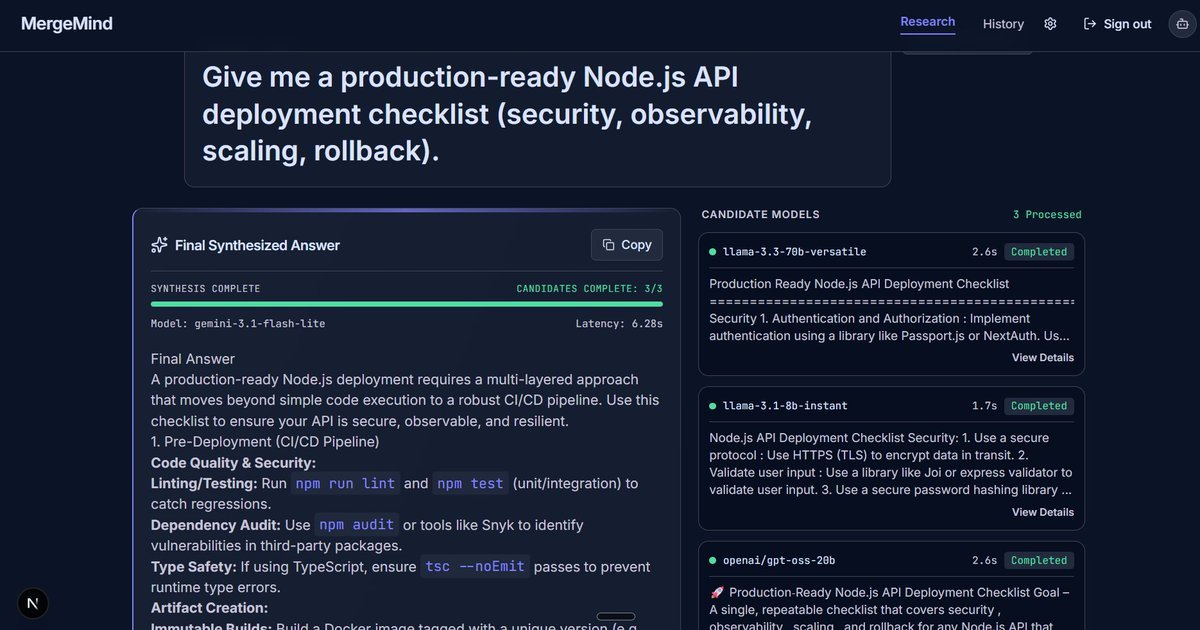Click the sign out arrow icon
Screen dimensions: 1200x630
point(1090,24)
